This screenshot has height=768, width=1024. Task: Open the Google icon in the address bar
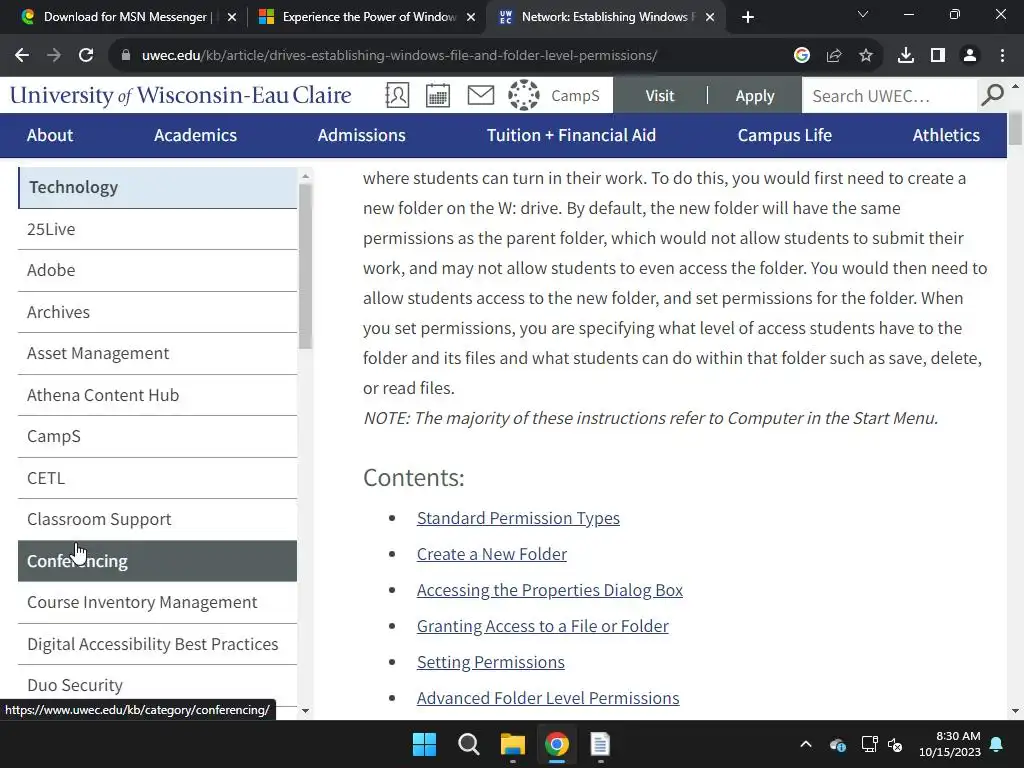801,56
